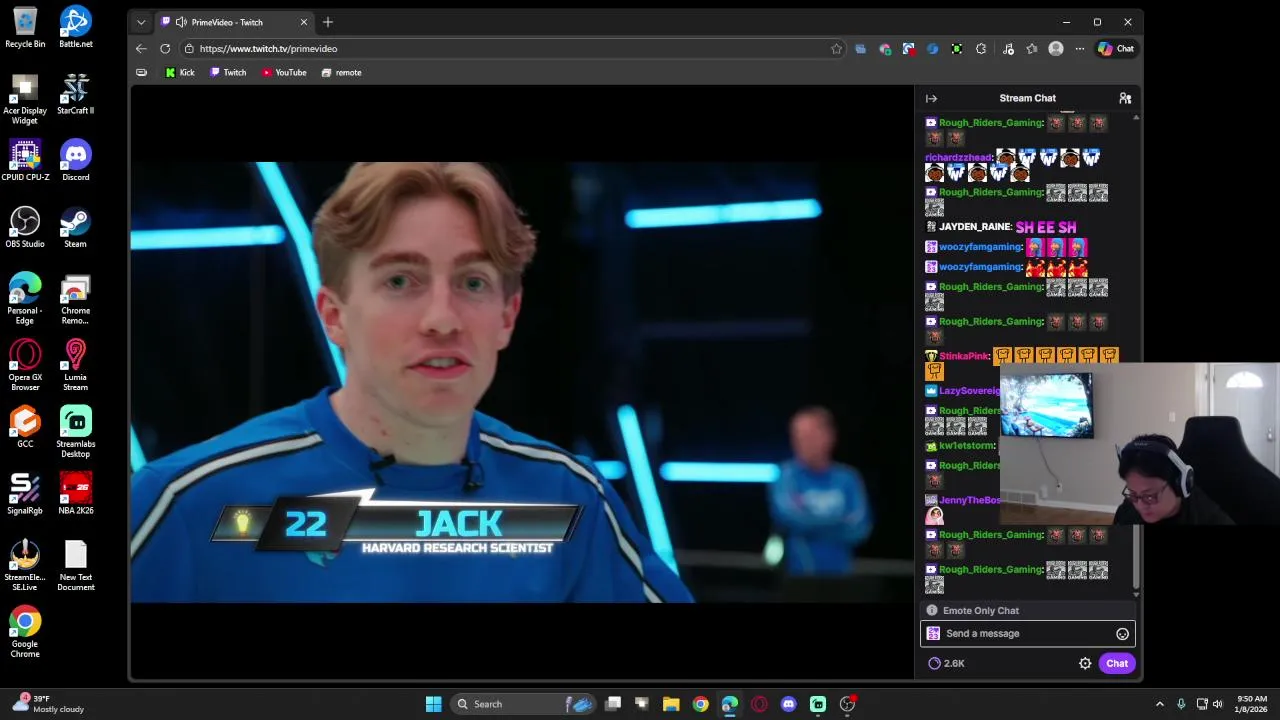Open browser Settings and more menu
Image resolution: width=1280 pixels, height=720 pixels.
(1079, 48)
